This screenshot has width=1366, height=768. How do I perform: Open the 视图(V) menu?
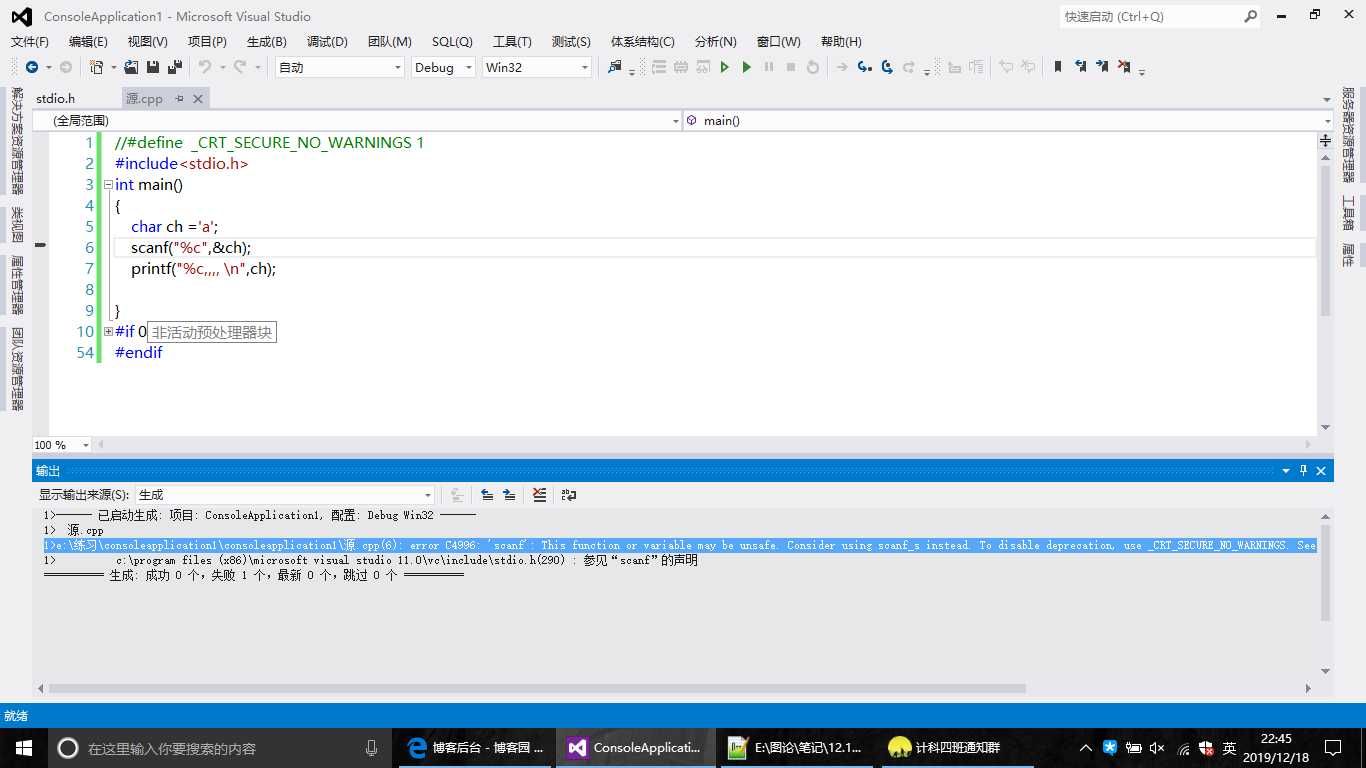148,41
